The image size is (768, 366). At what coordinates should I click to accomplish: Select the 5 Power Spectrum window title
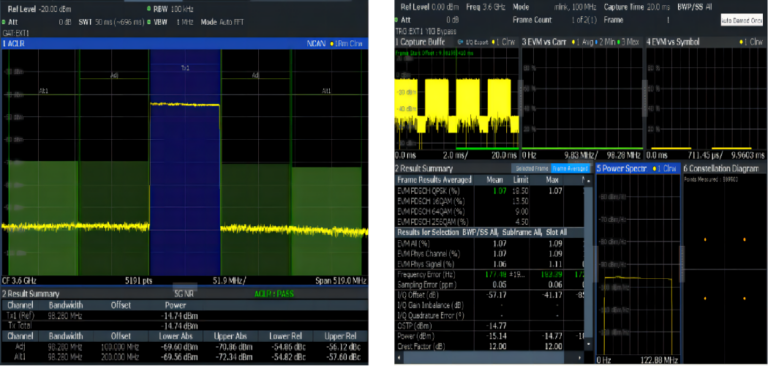[622, 168]
